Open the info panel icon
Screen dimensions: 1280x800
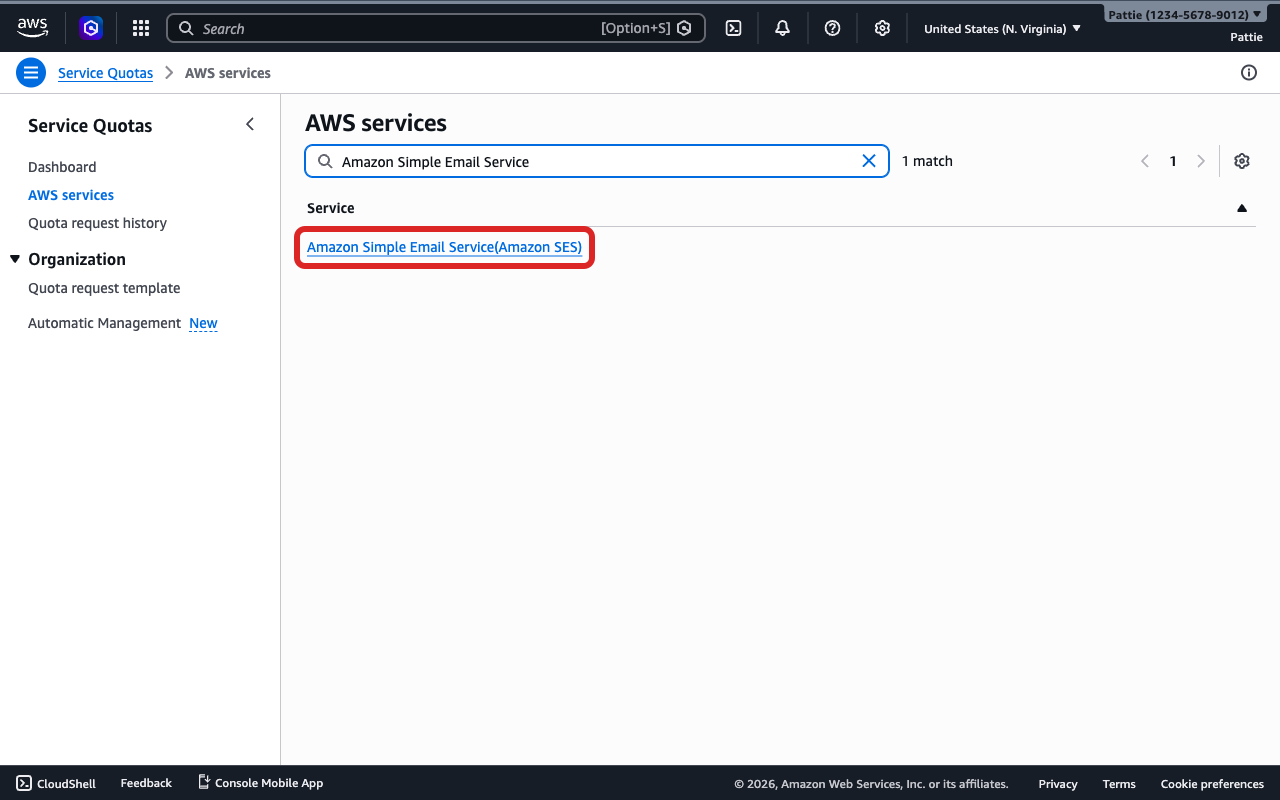pos(1249,73)
